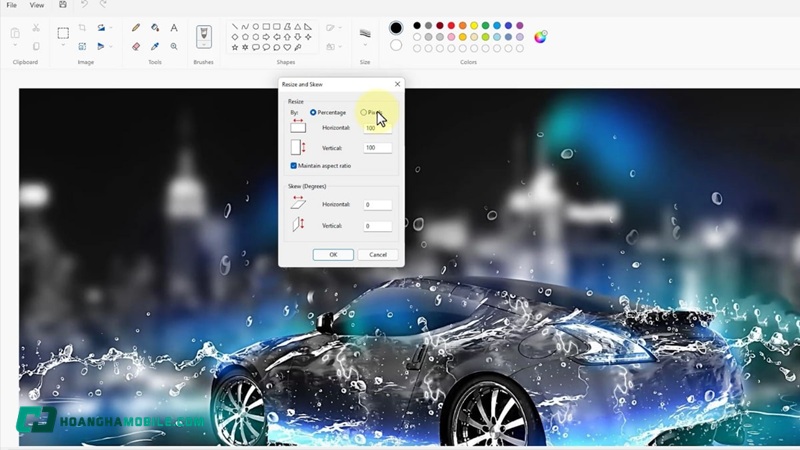Select the Color picker eyedropper tool
Image resolution: width=800 pixels, height=450 pixels.
(x=155, y=46)
